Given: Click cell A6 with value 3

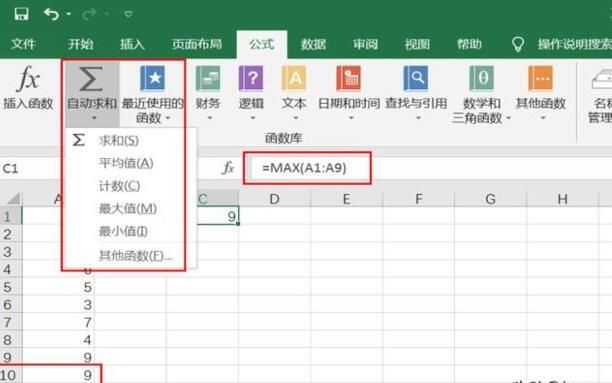Looking at the screenshot, I should [58, 305].
